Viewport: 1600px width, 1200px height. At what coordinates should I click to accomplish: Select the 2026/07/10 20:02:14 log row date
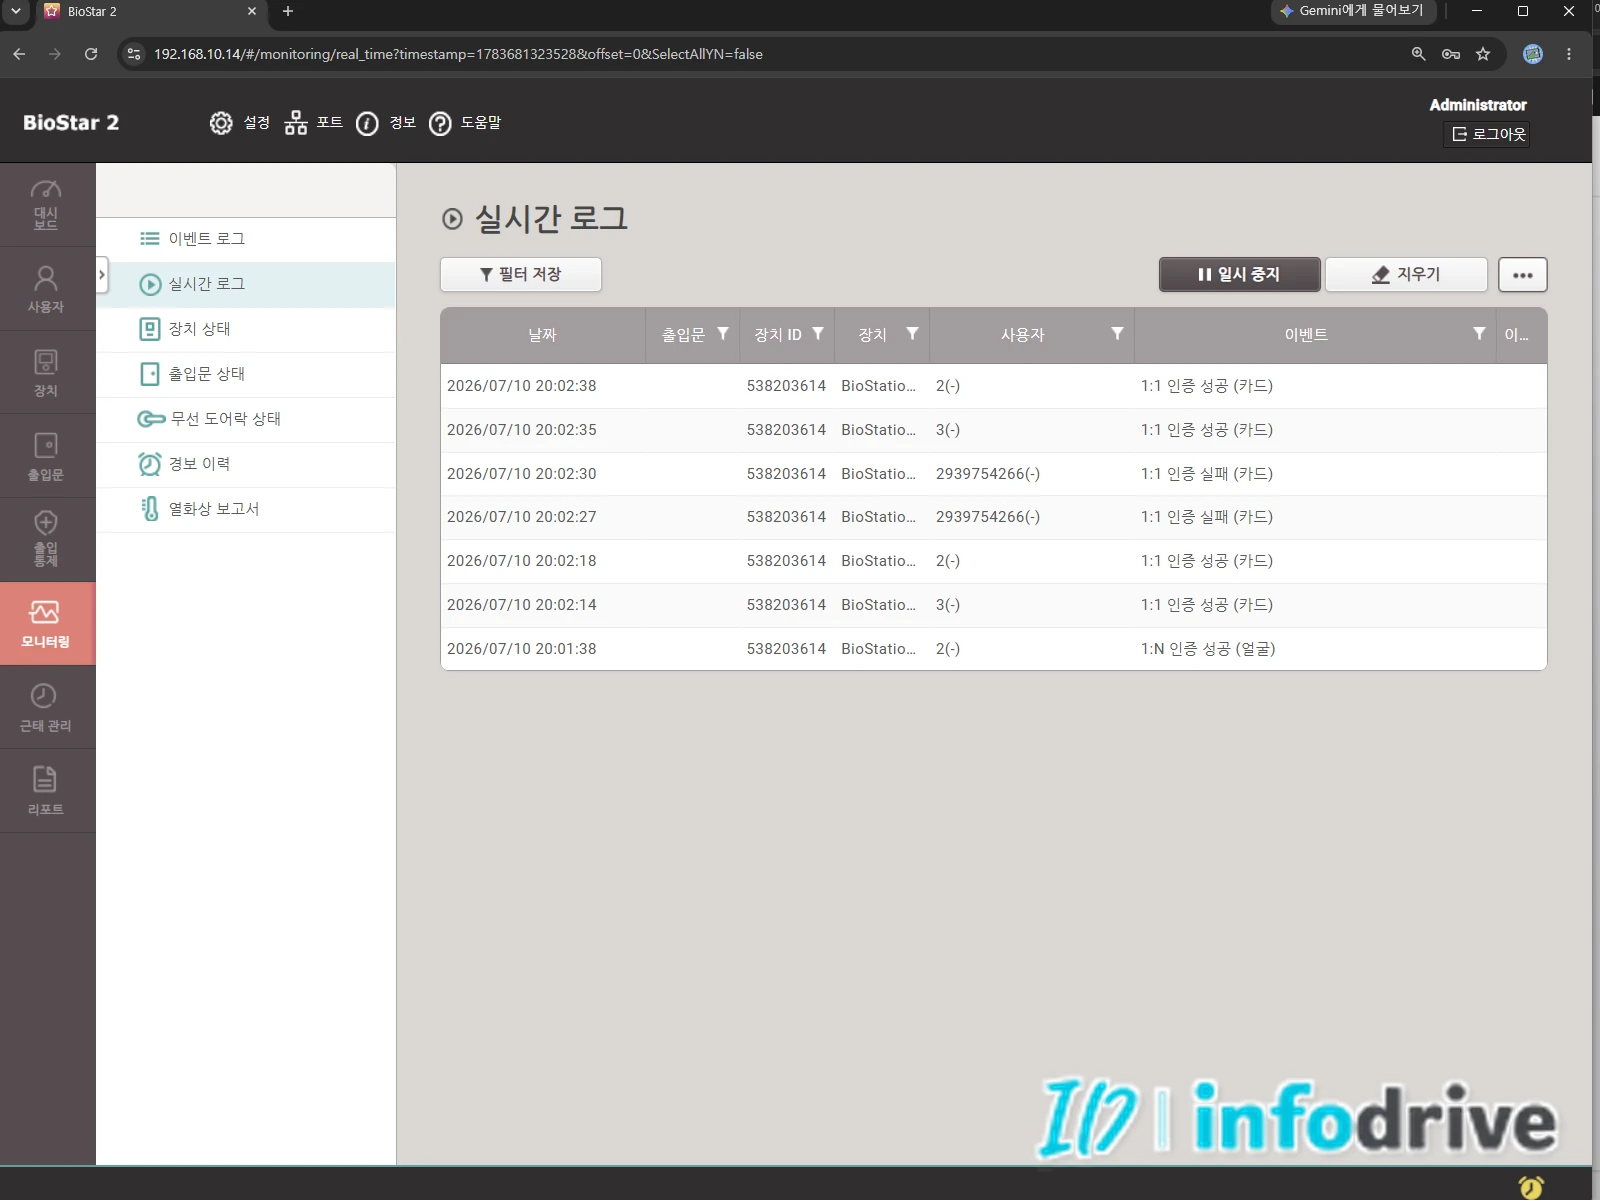(x=522, y=605)
